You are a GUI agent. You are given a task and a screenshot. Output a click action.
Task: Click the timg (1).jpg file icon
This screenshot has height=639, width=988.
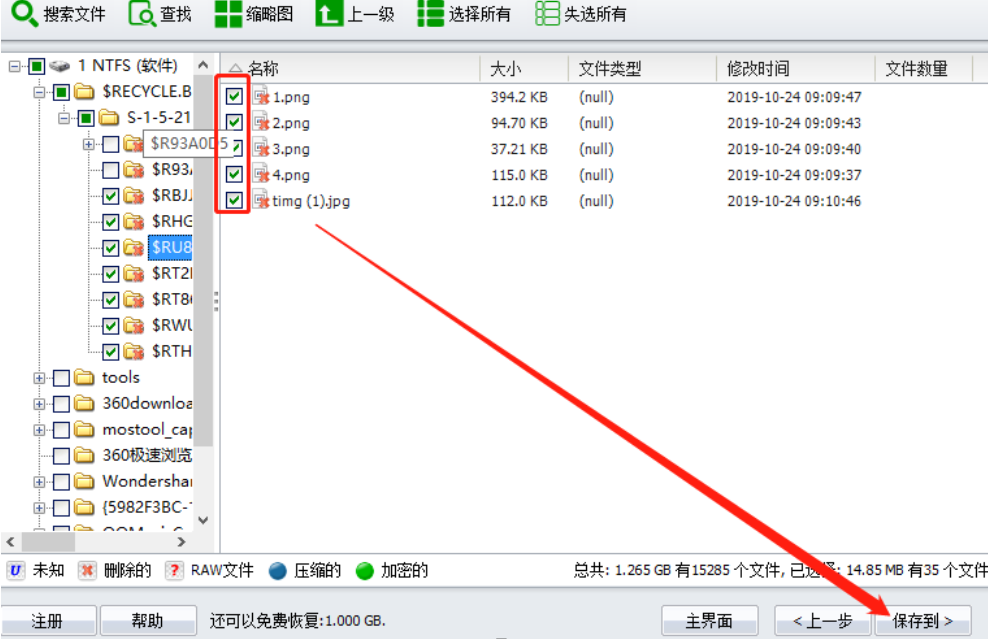click(x=261, y=200)
